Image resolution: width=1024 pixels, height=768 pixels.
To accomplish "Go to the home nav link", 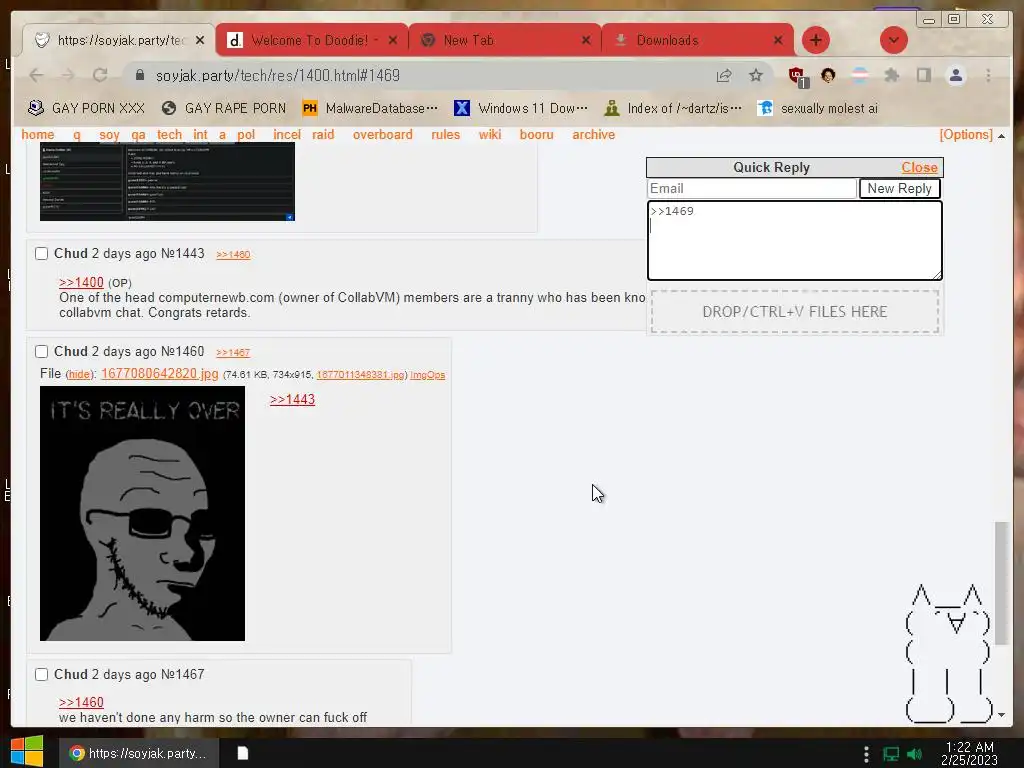I will [x=38, y=135].
